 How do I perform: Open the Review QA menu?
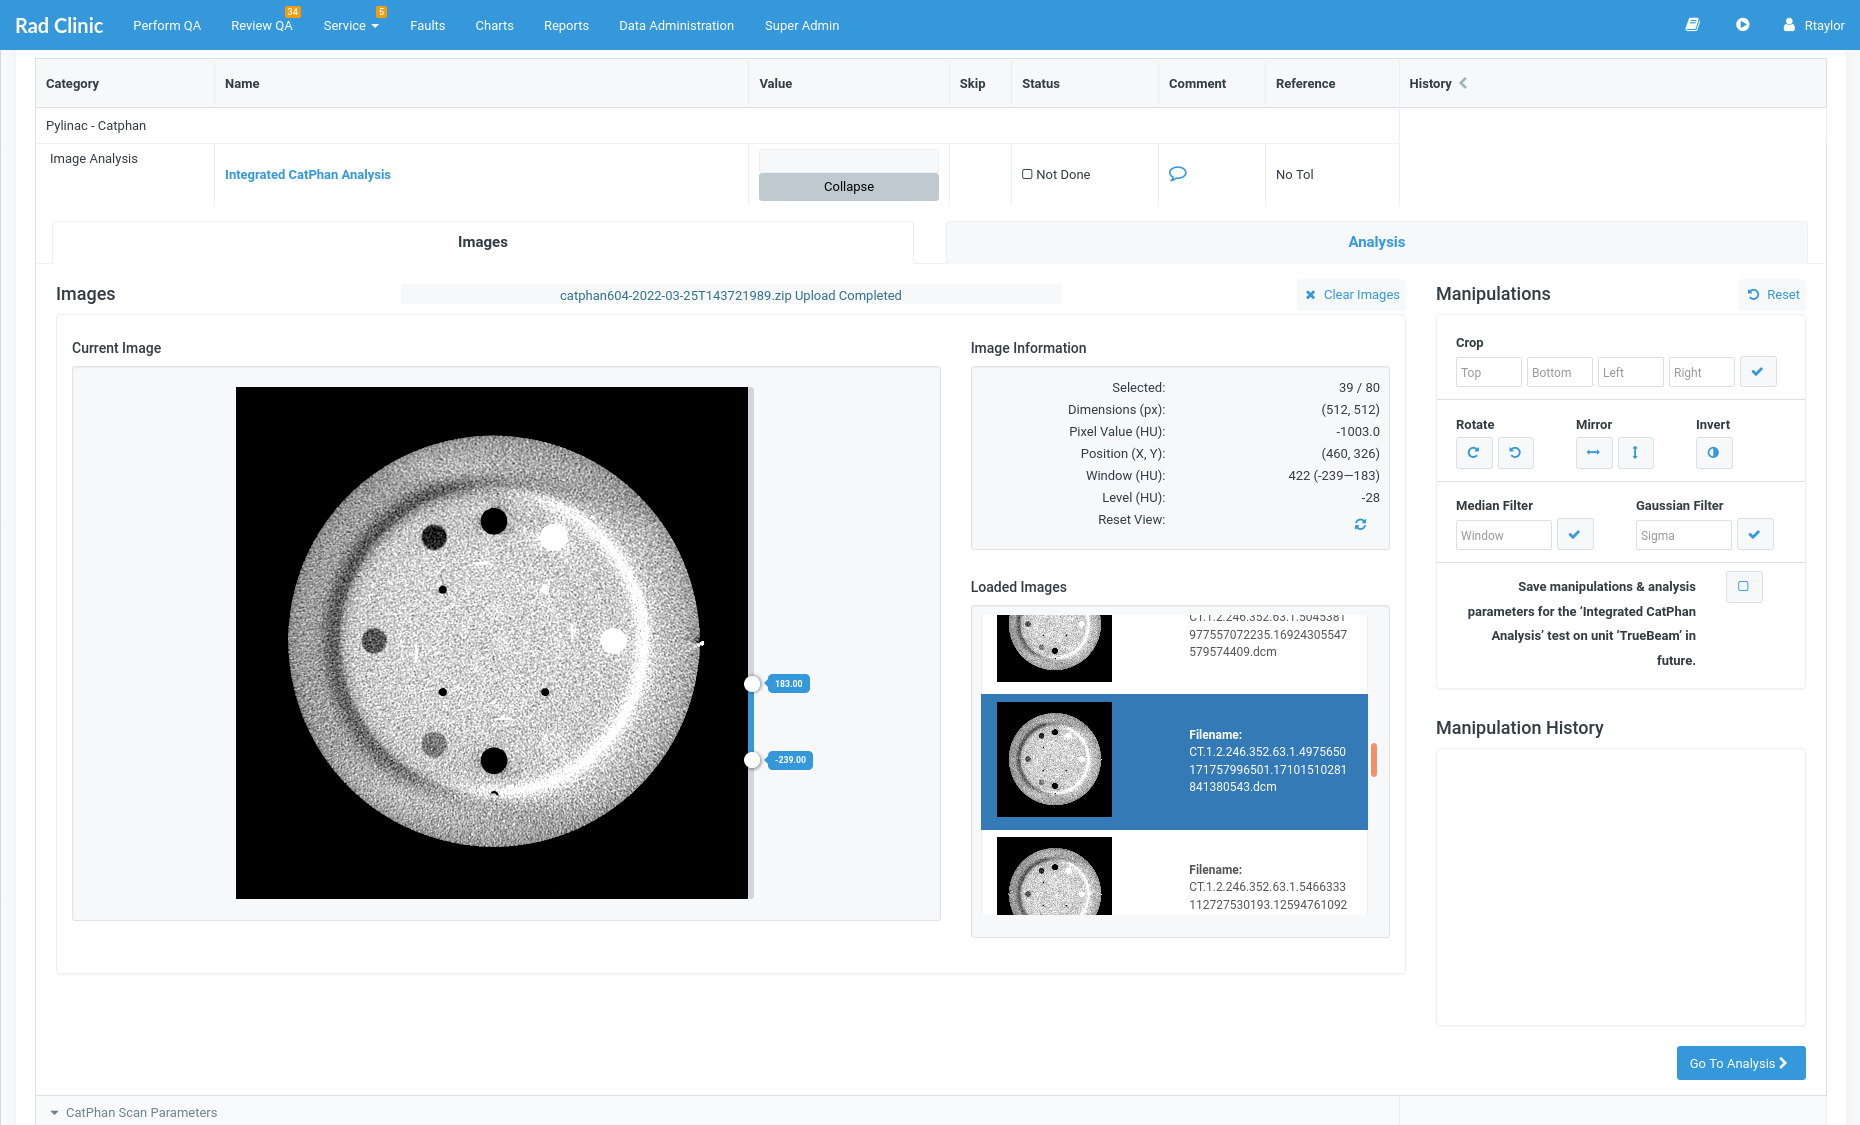[261, 25]
